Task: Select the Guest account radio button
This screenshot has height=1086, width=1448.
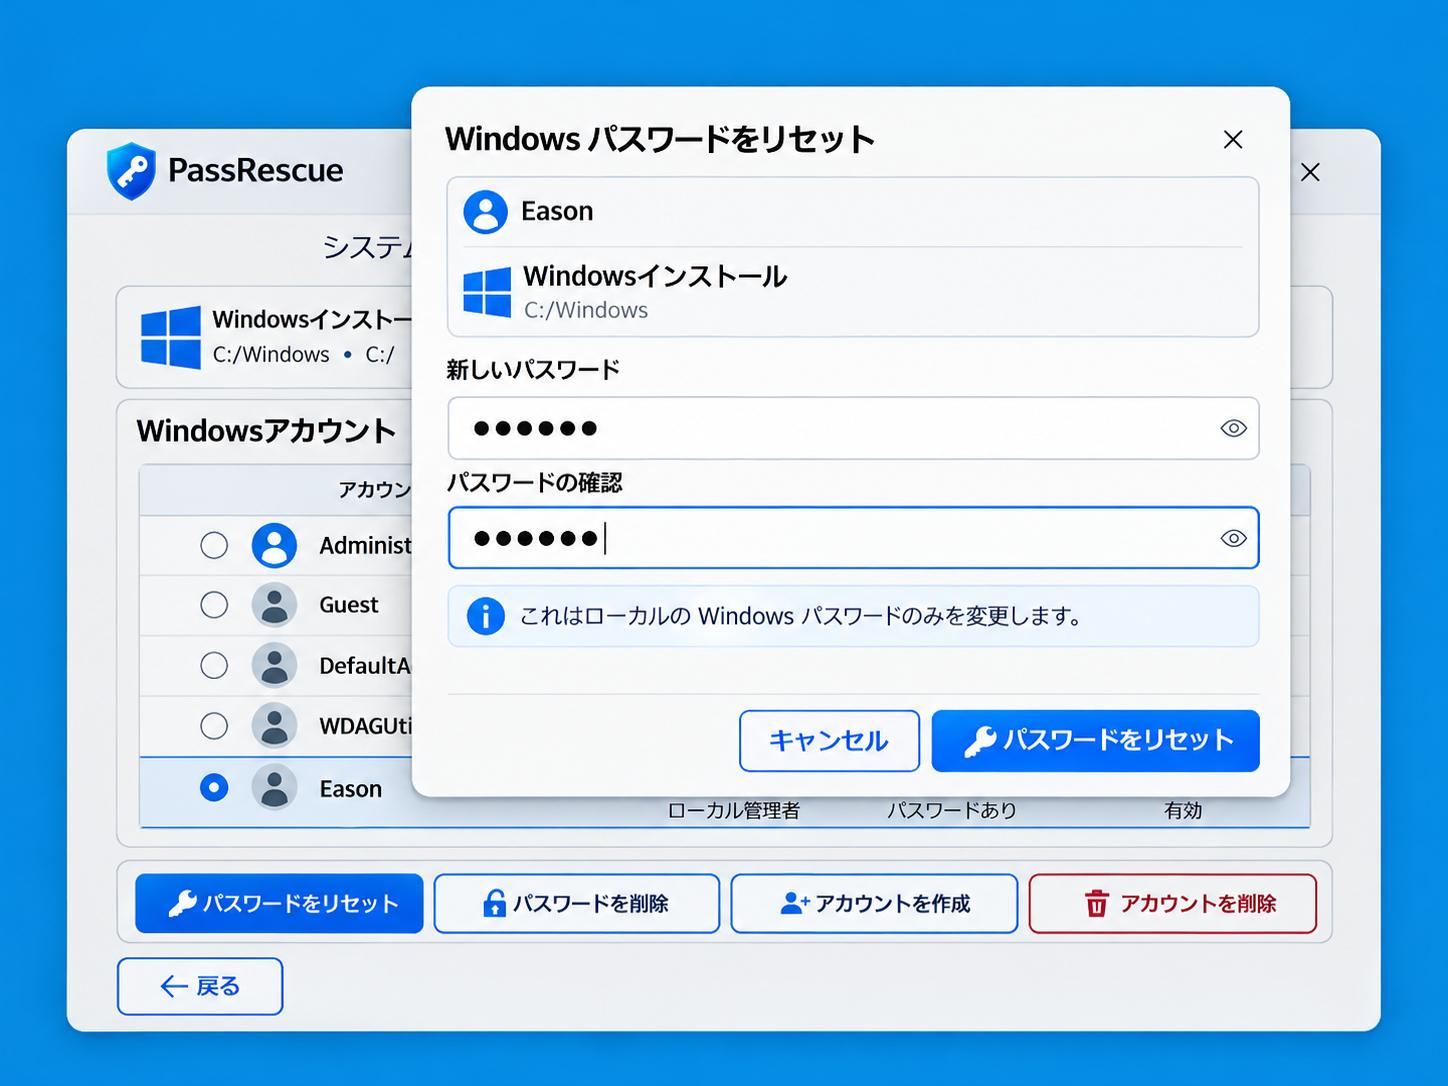Action: pyautogui.click(x=214, y=605)
